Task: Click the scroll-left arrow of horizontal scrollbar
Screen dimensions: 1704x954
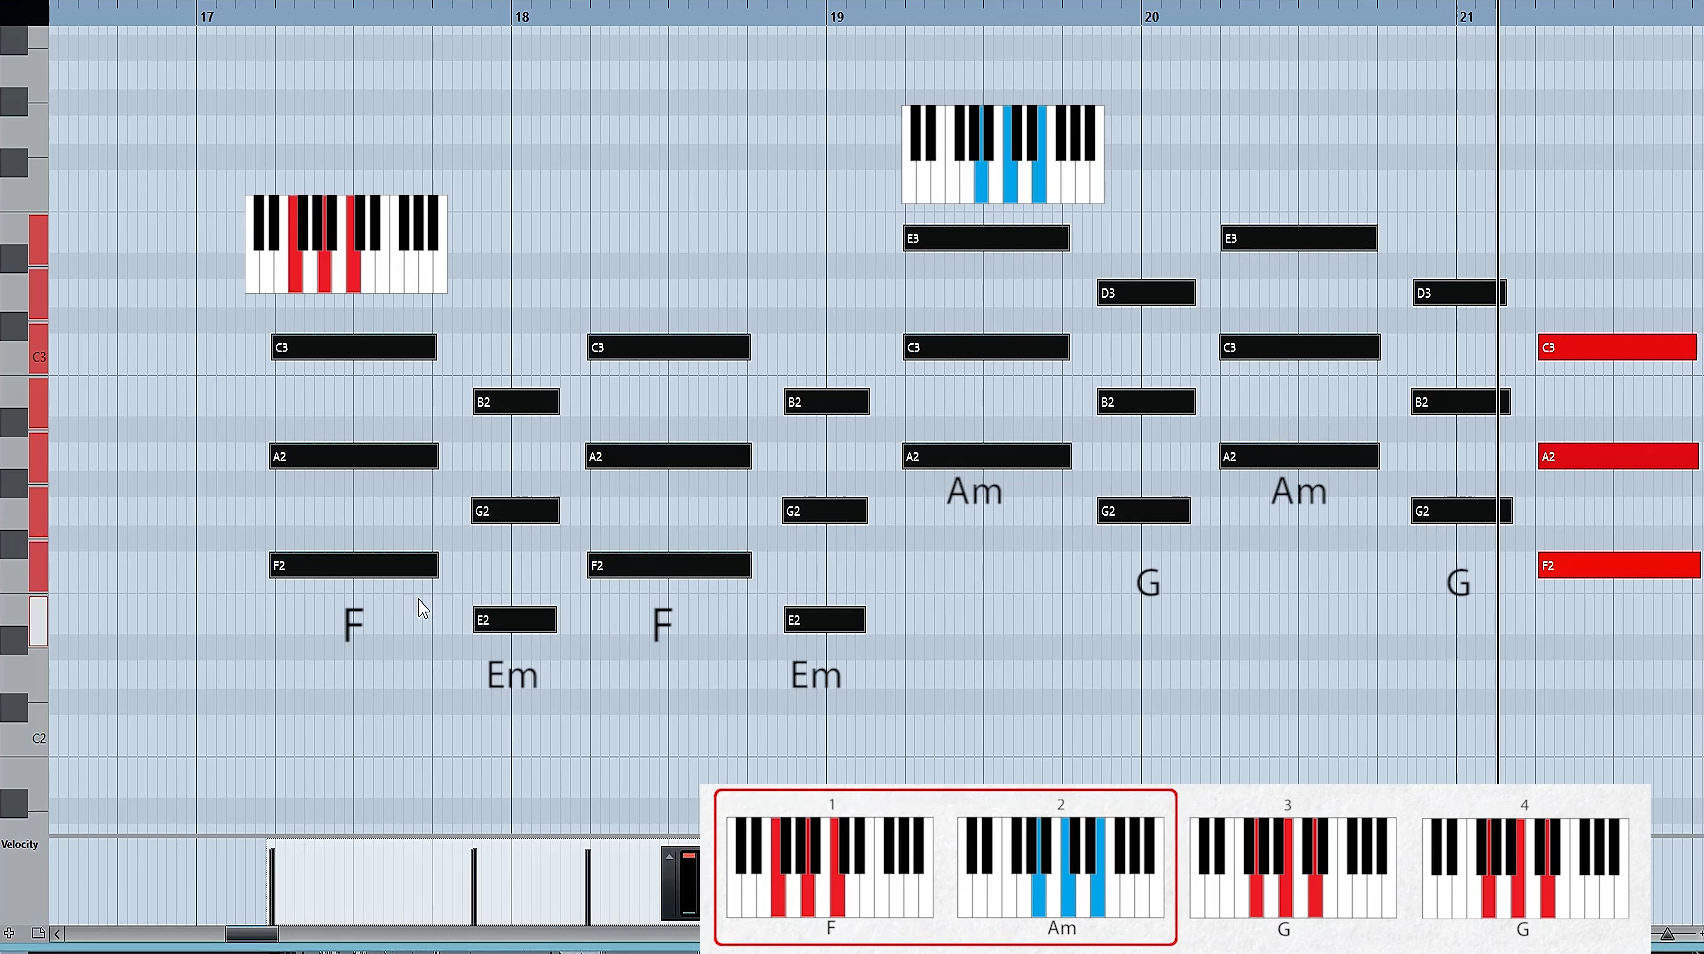Action: pyautogui.click(x=57, y=934)
